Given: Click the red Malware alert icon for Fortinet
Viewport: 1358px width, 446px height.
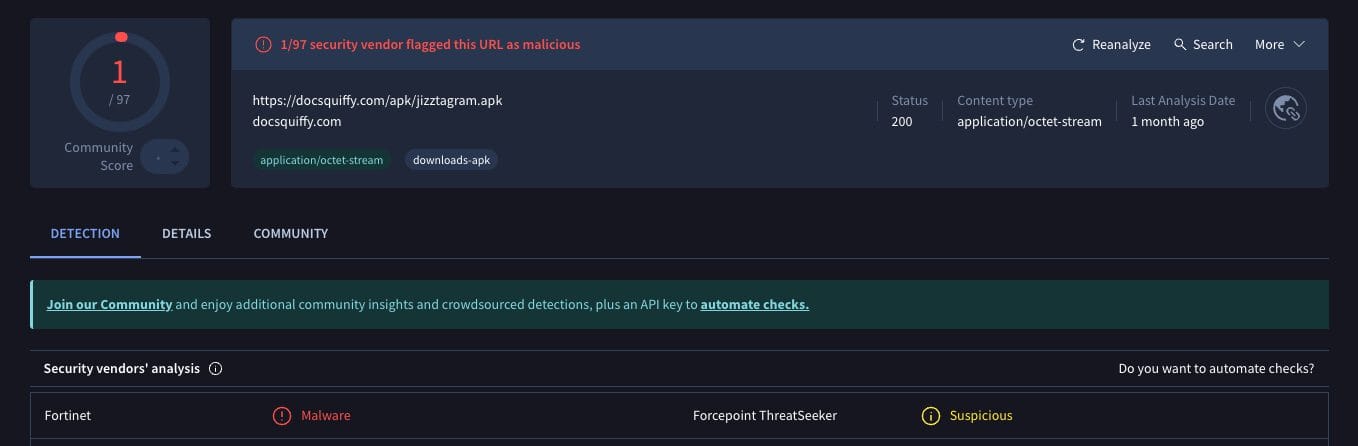Looking at the screenshot, I should 282,416.
